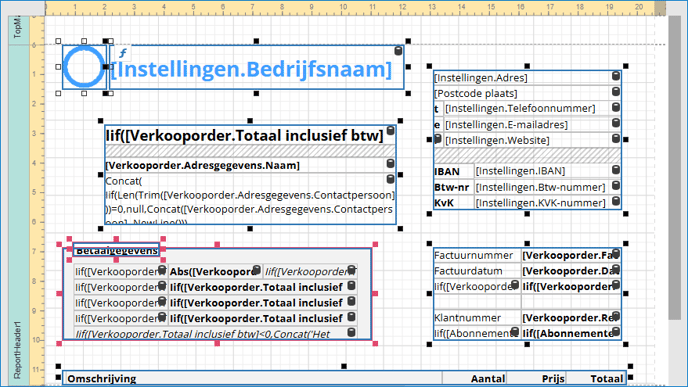Select the Factuurnummer label cell
Viewport: 688px width, 387px height.
[x=477, y=255]
